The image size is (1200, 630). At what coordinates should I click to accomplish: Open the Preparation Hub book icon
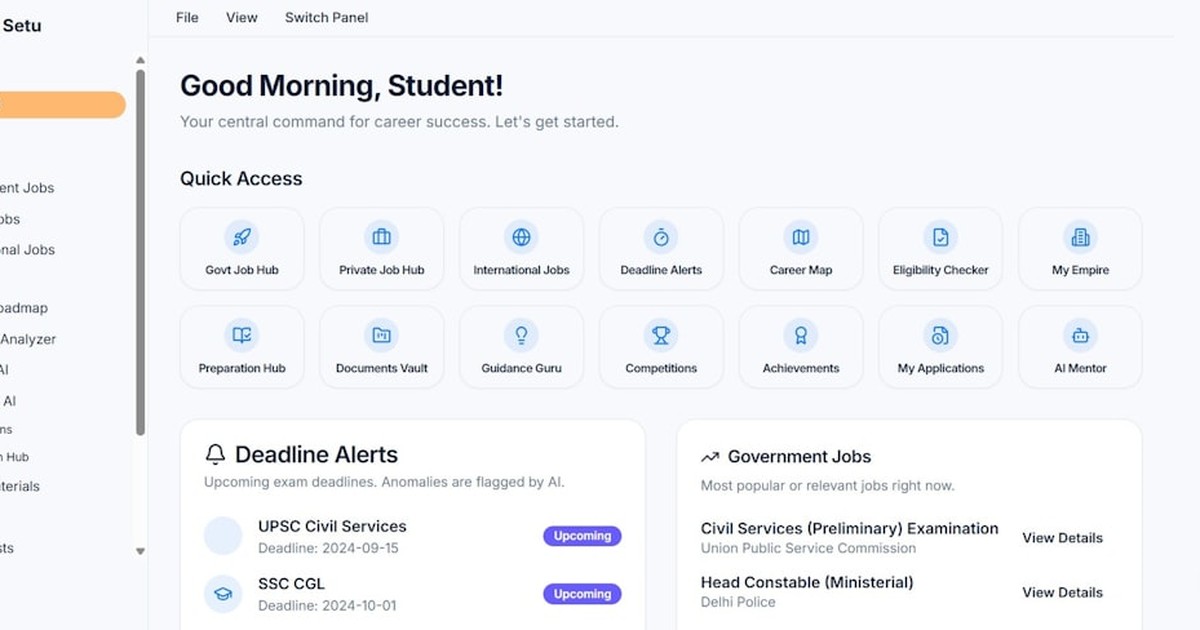coord(242,335)
